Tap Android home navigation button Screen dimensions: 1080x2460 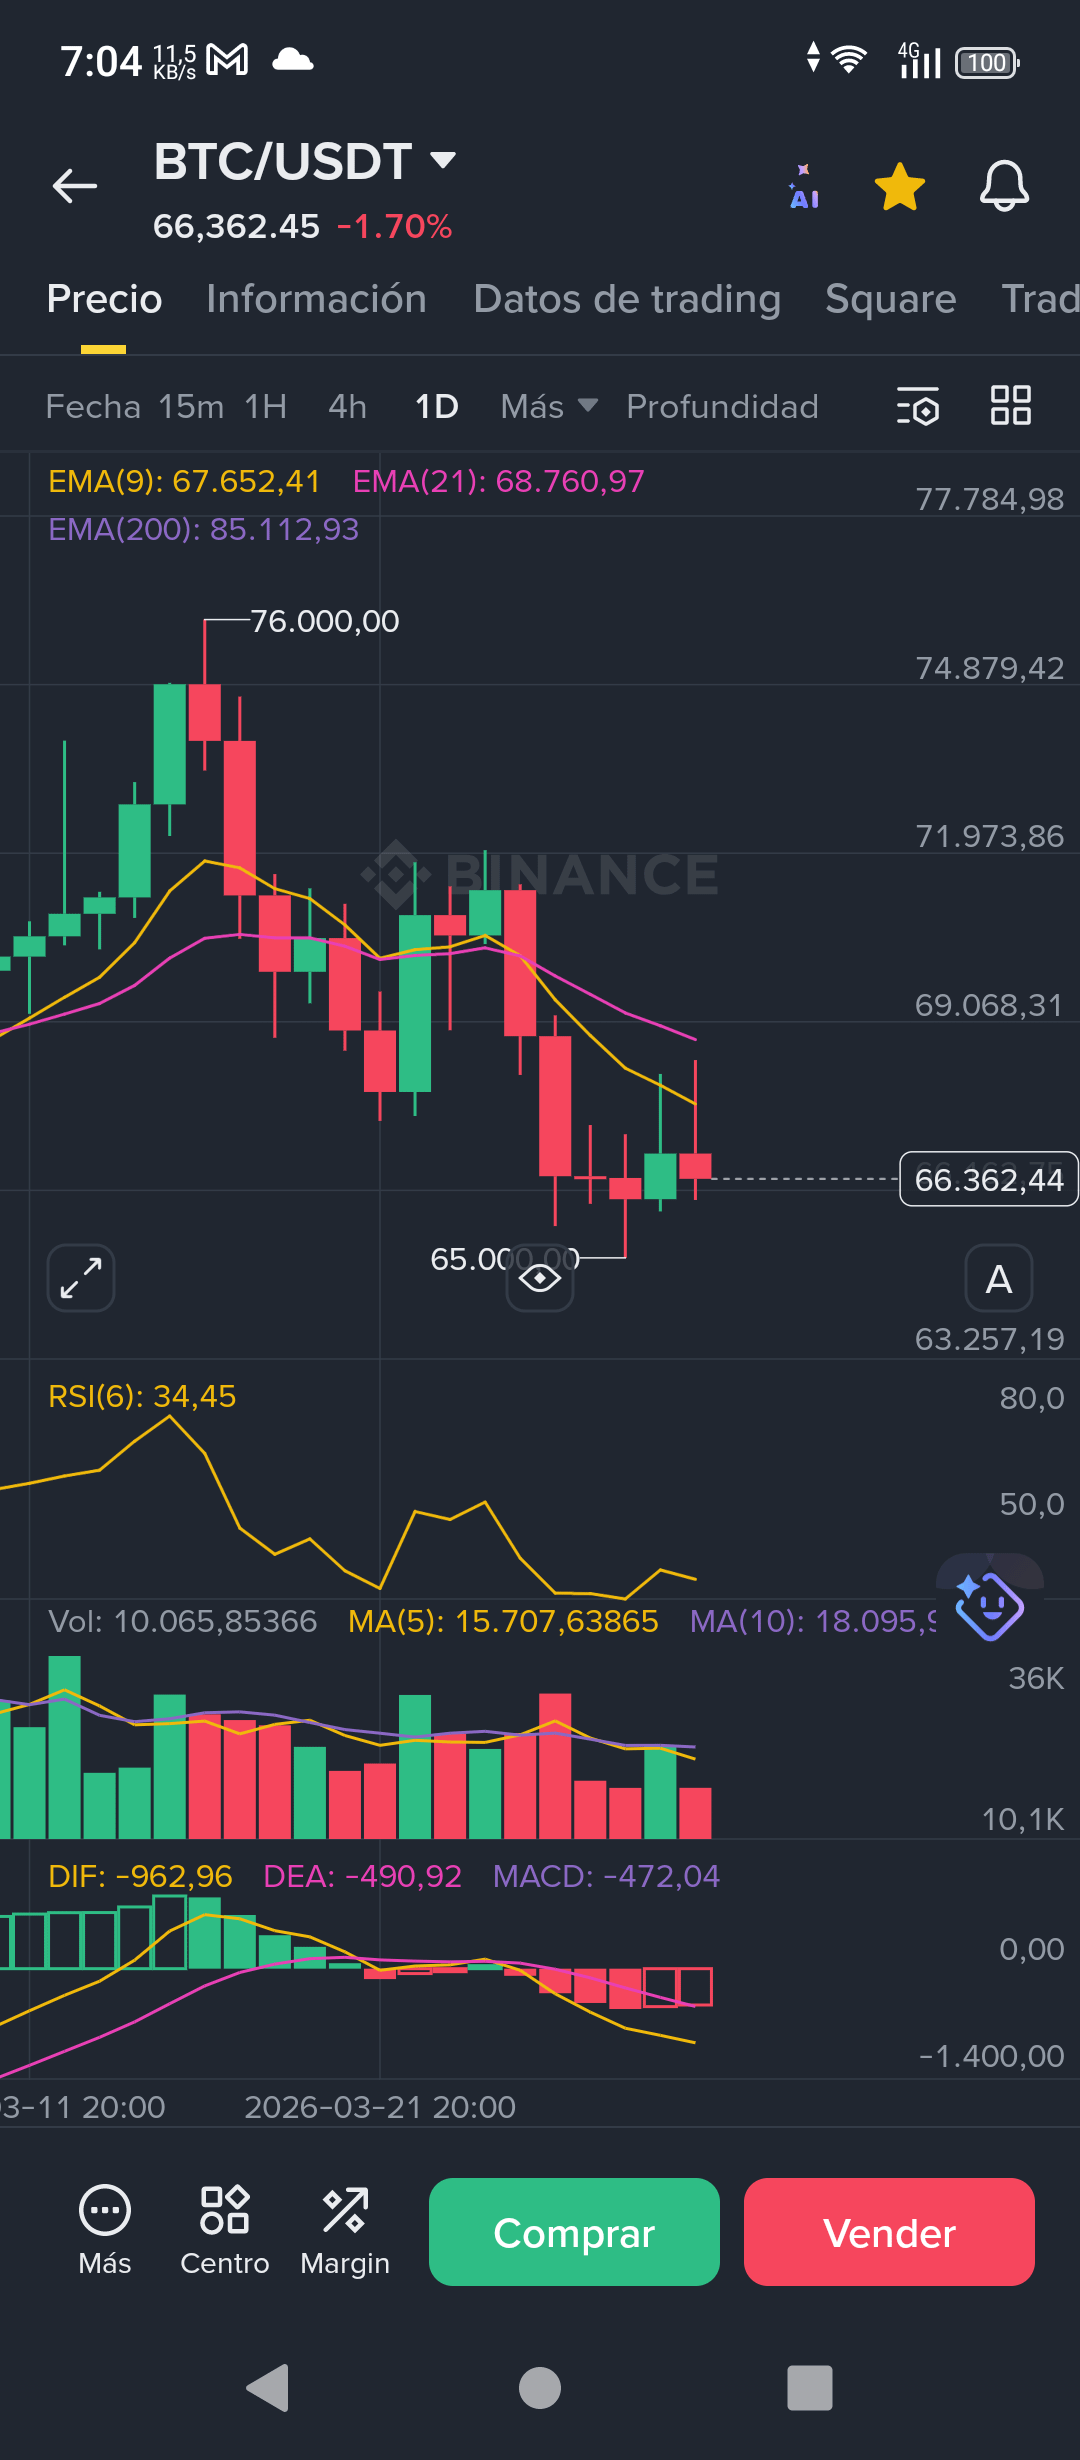pos(540,2388)
